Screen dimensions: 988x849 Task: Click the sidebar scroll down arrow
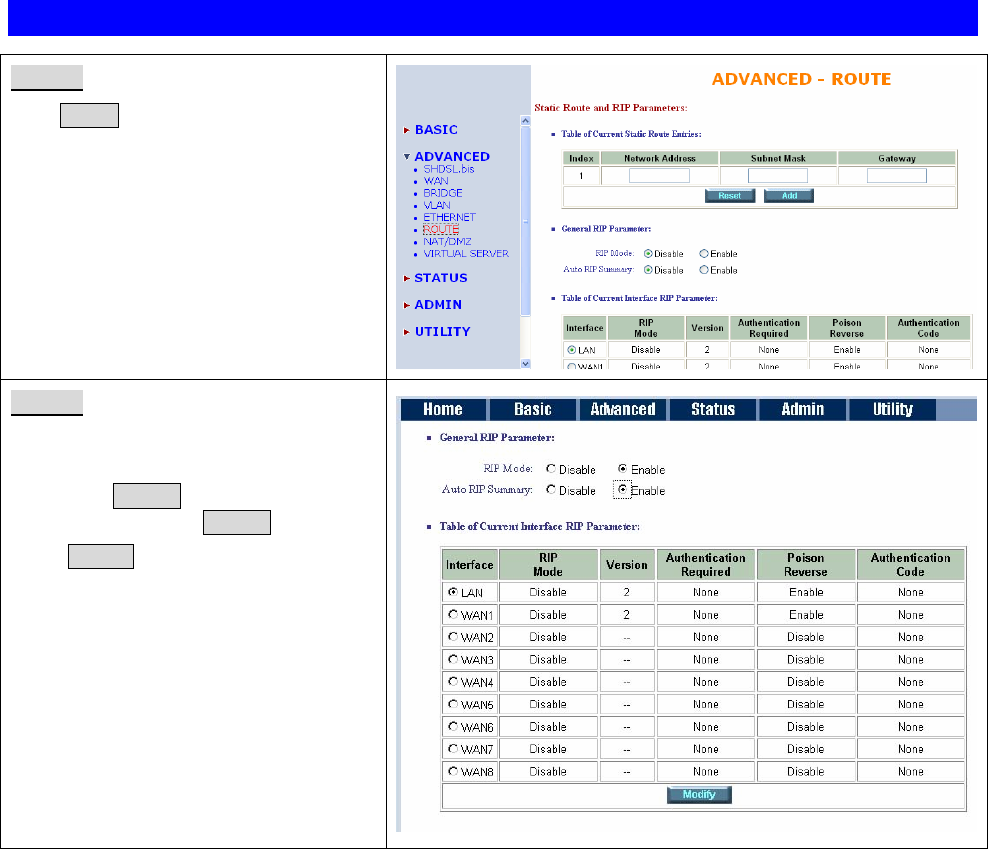tap(526, 364)
